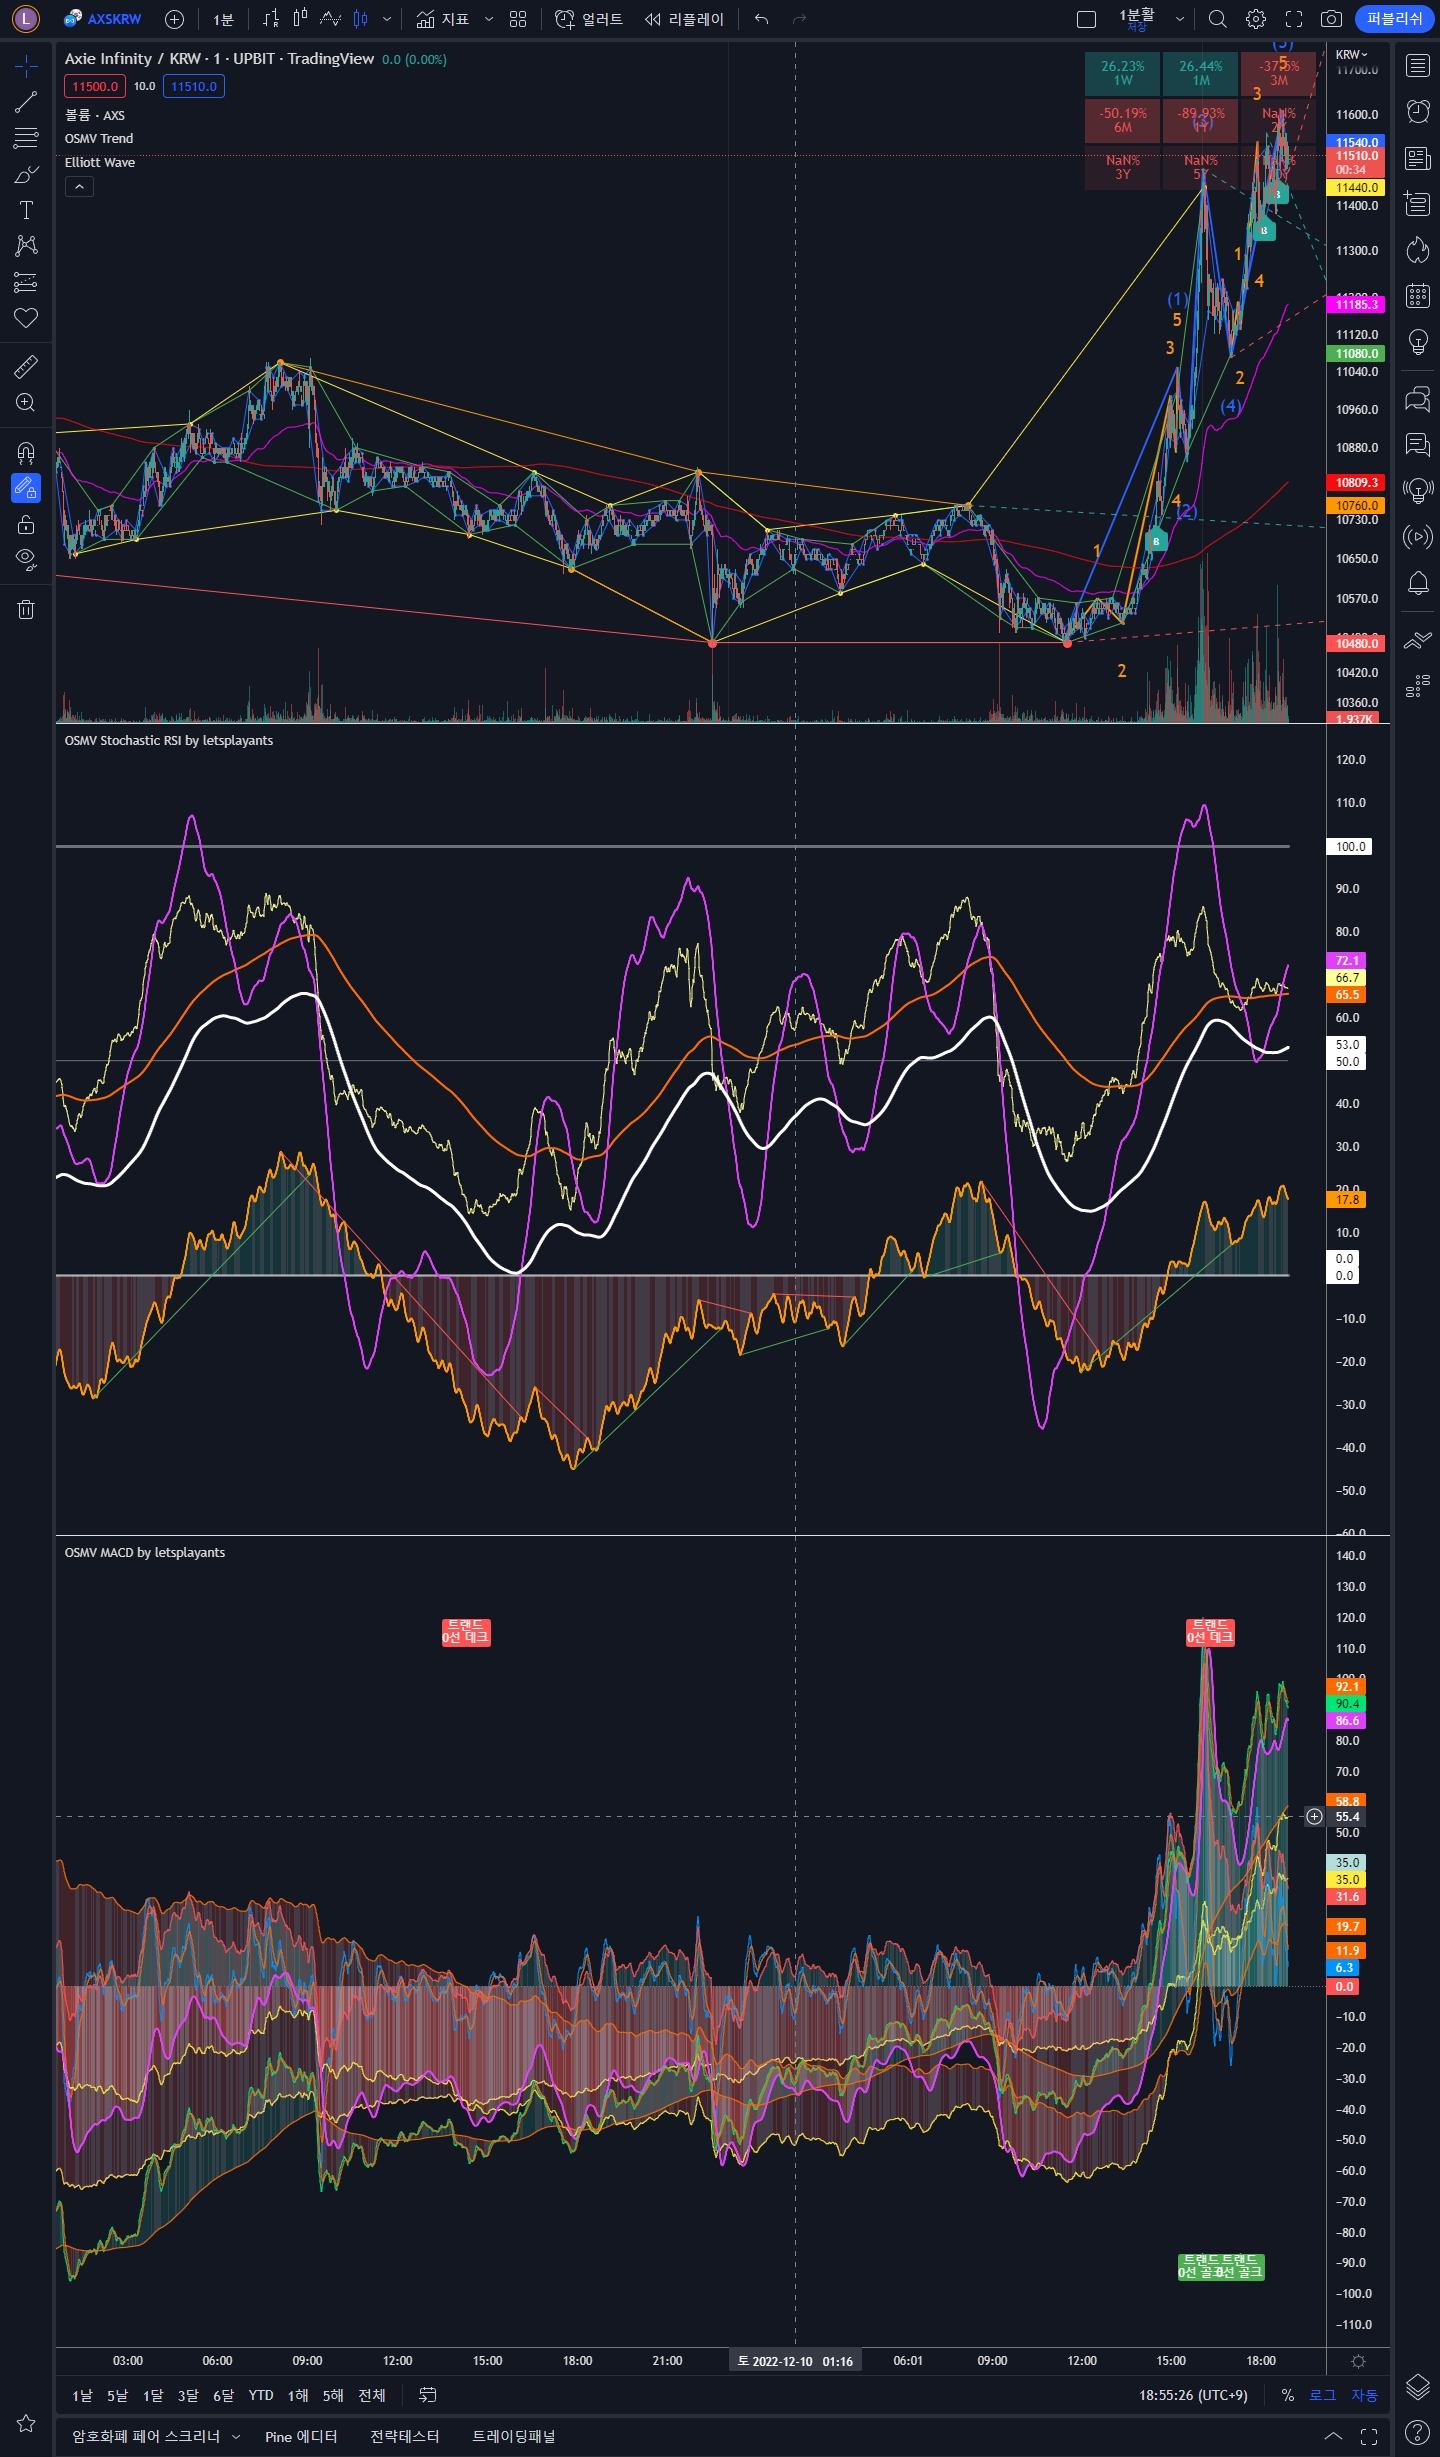
Task: Add chart to favorites heart icon
Action: point(26,318)
